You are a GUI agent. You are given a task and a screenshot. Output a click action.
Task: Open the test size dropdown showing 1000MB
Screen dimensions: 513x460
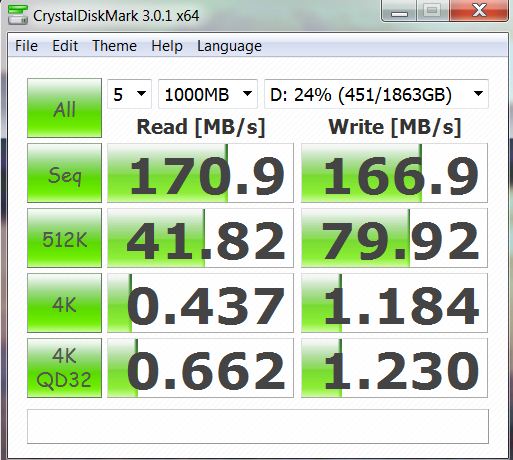pos(208,94)
